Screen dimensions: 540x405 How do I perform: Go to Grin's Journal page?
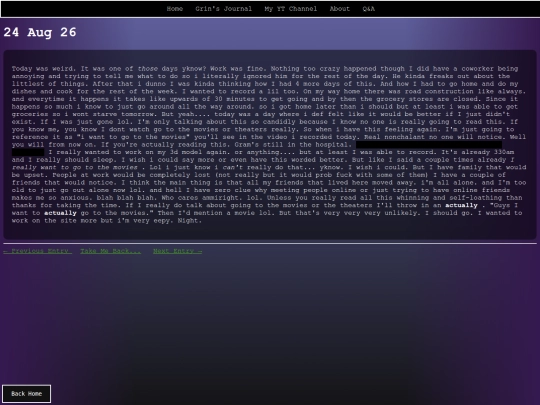tap(224, 9)
